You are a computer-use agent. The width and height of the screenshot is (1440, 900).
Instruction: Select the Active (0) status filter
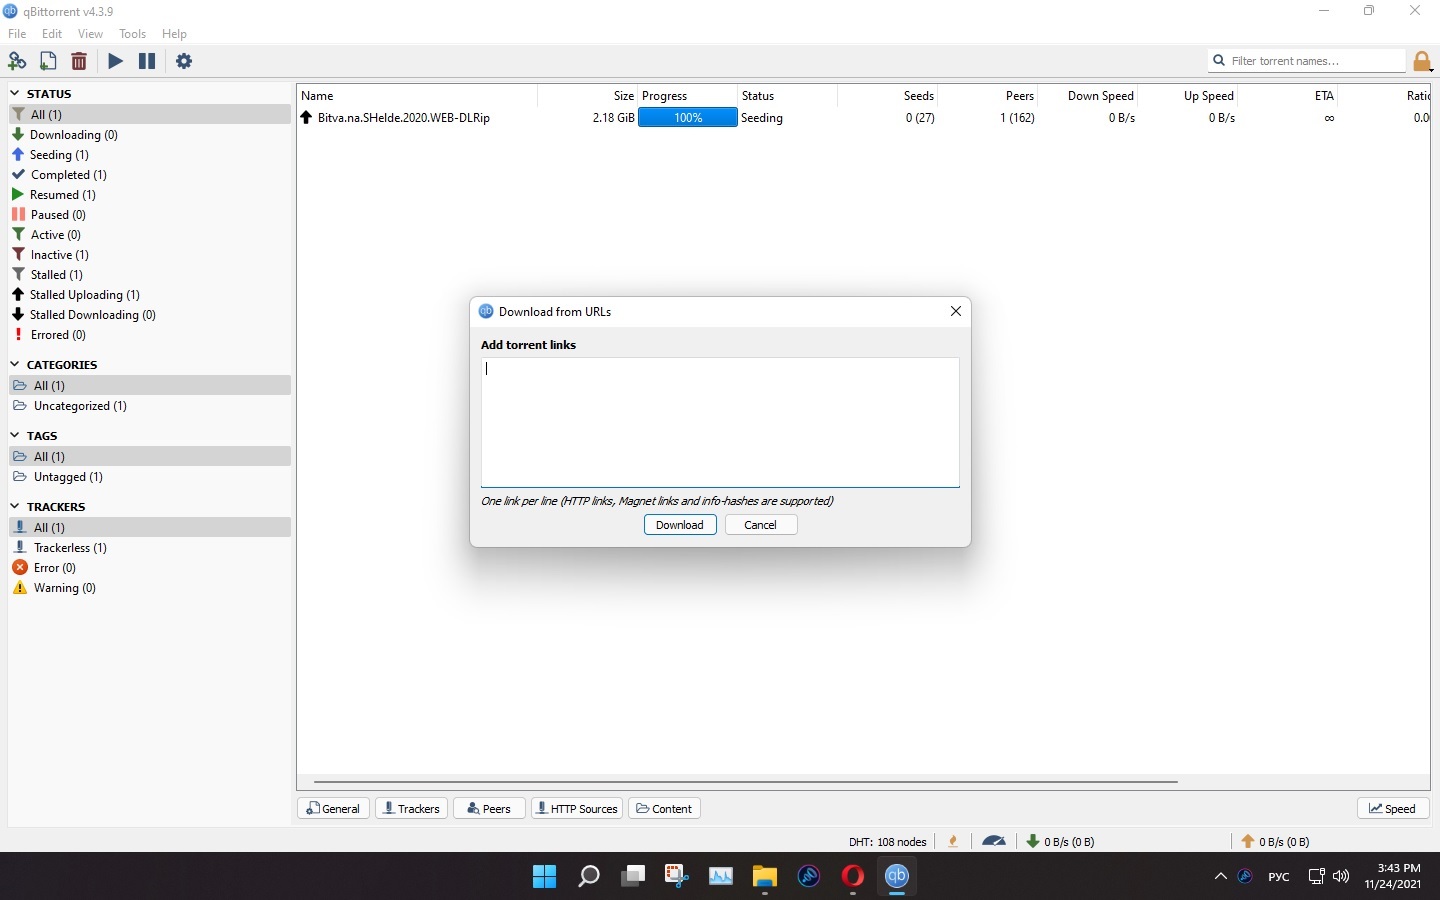tap(150, 235)
